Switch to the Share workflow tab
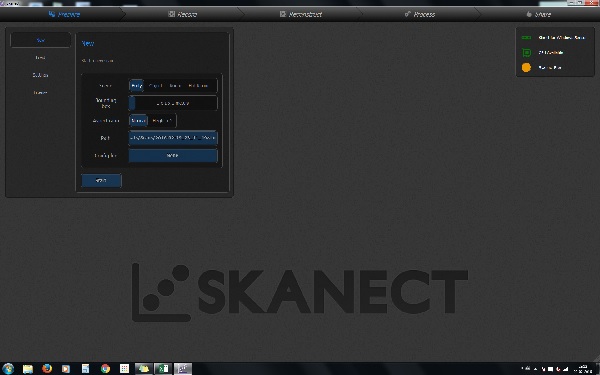This screenshot has width=600, height=375. (x=539, y=14)
